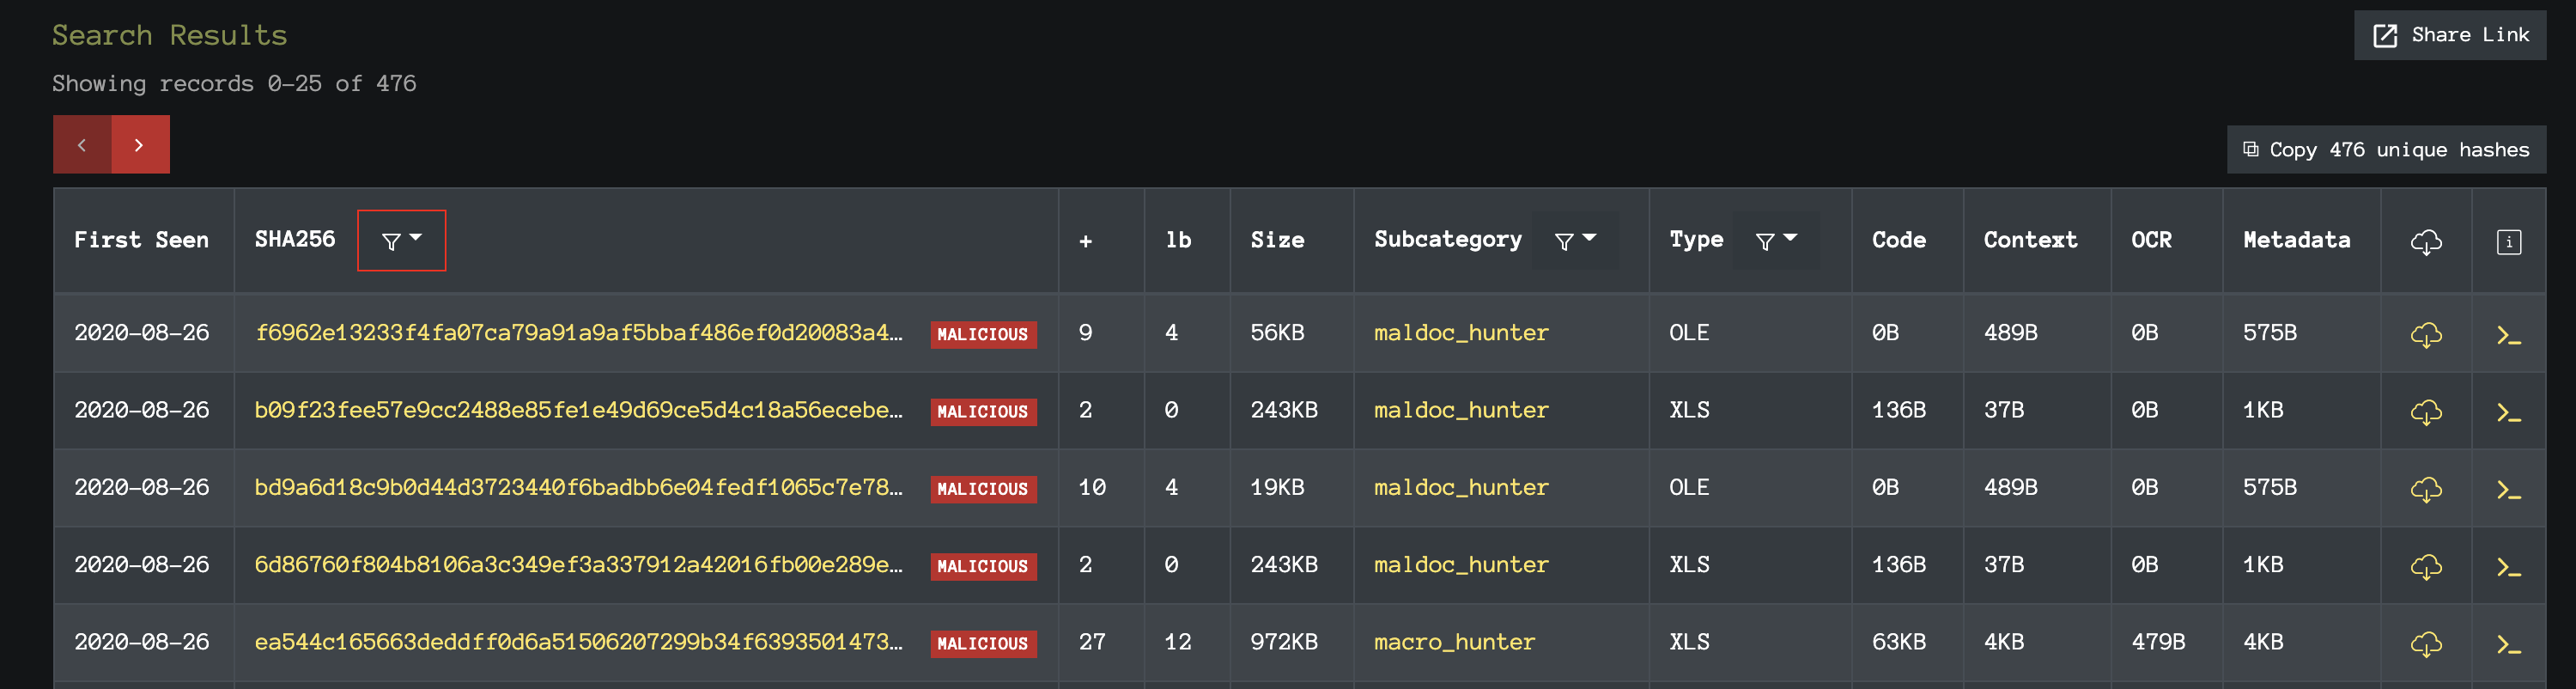
Task: Open hash ea544c165663deddff0d link
Action: pos(578,642)
